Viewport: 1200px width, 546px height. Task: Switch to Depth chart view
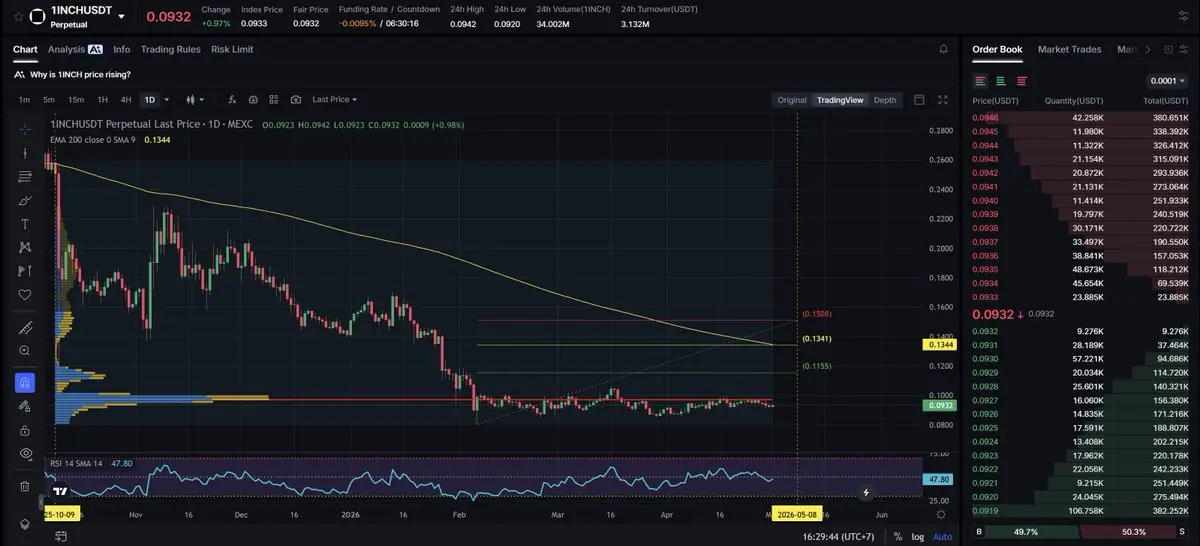(x=885, y=100)
